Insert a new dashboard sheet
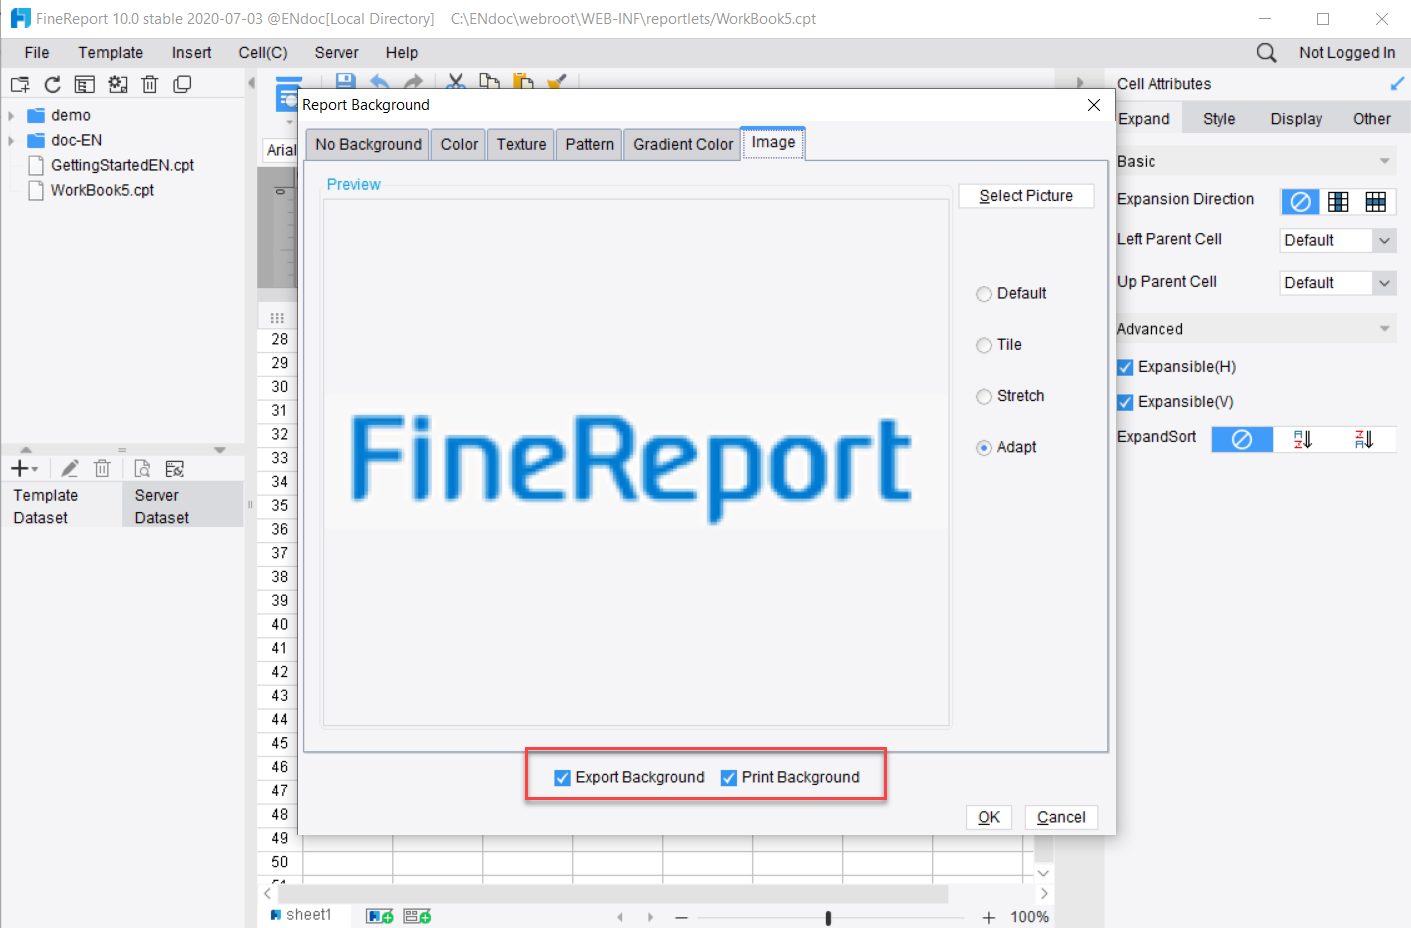 (x=417, y=915)
